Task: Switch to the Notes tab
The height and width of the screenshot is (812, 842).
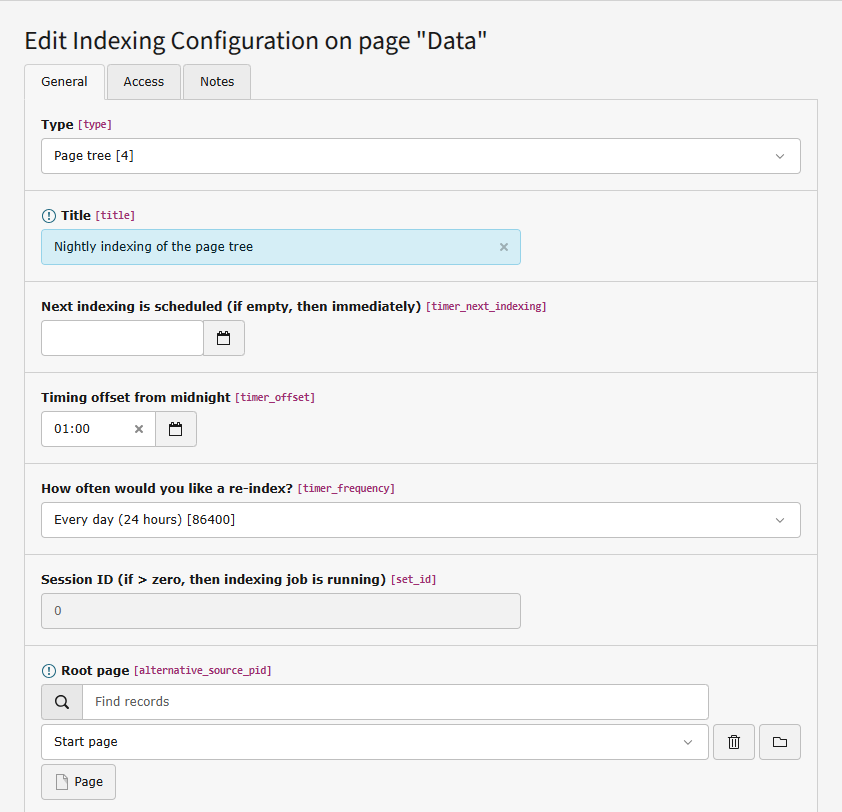Action: click(x=216, y=81)
